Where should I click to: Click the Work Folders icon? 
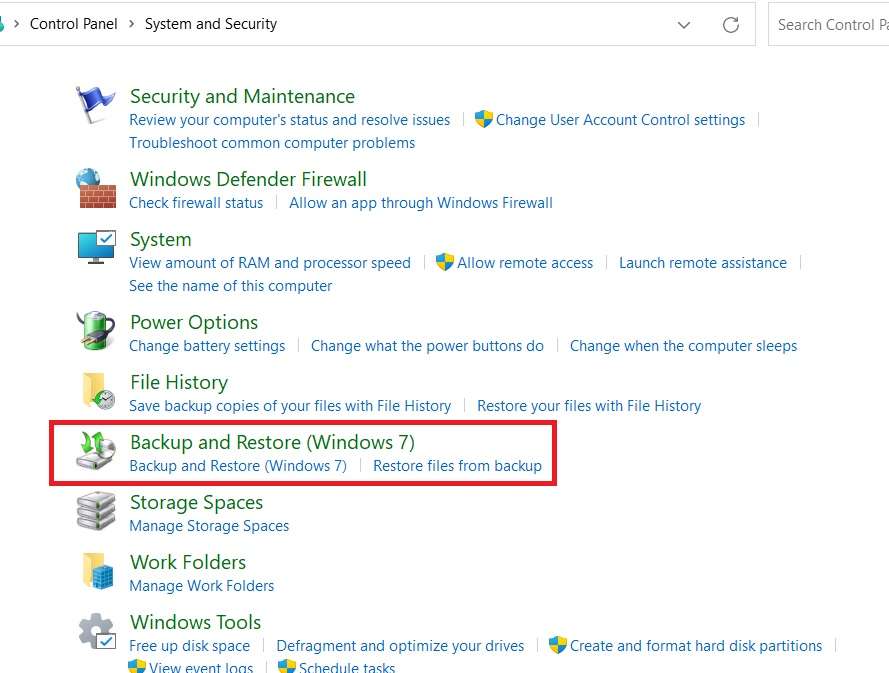[x=98, y=571]
